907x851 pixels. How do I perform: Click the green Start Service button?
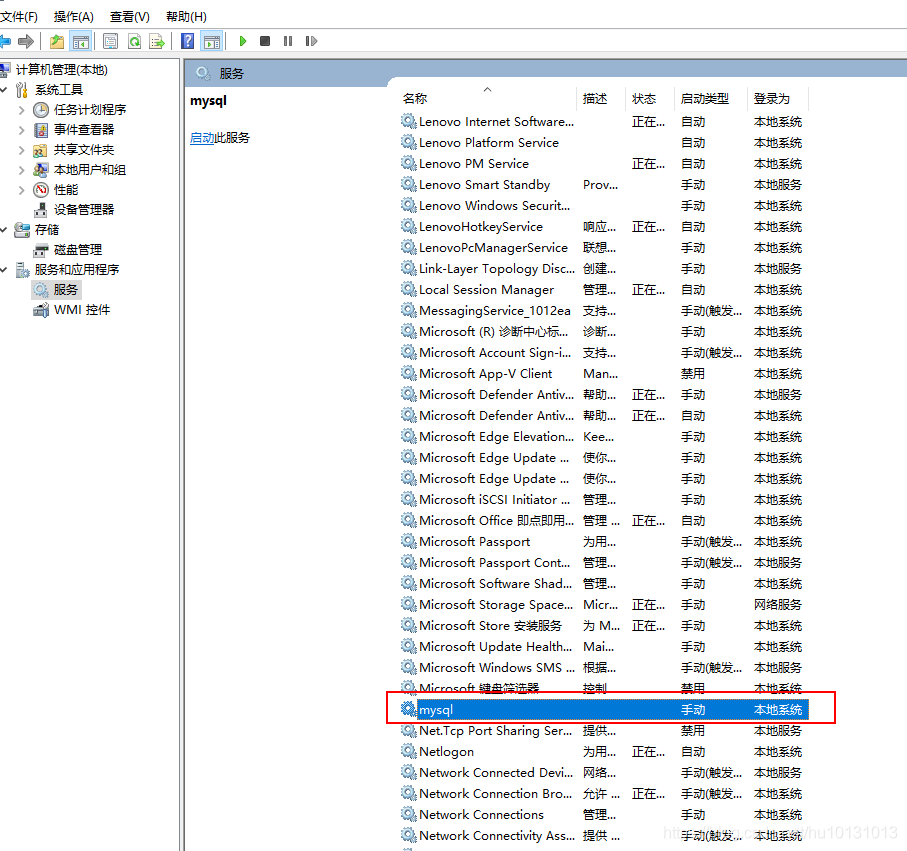pyautogui.click(x=243, y=41)
